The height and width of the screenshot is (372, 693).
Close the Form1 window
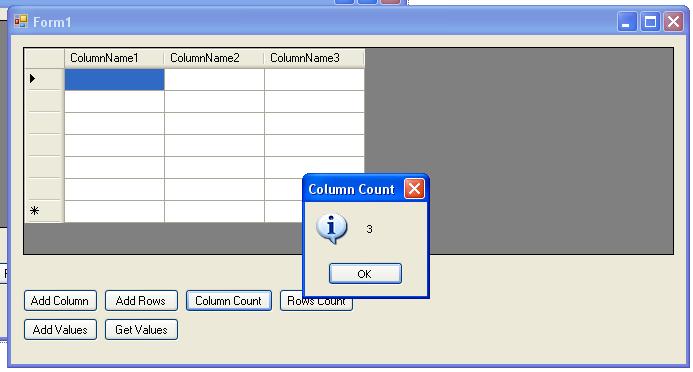673,22
